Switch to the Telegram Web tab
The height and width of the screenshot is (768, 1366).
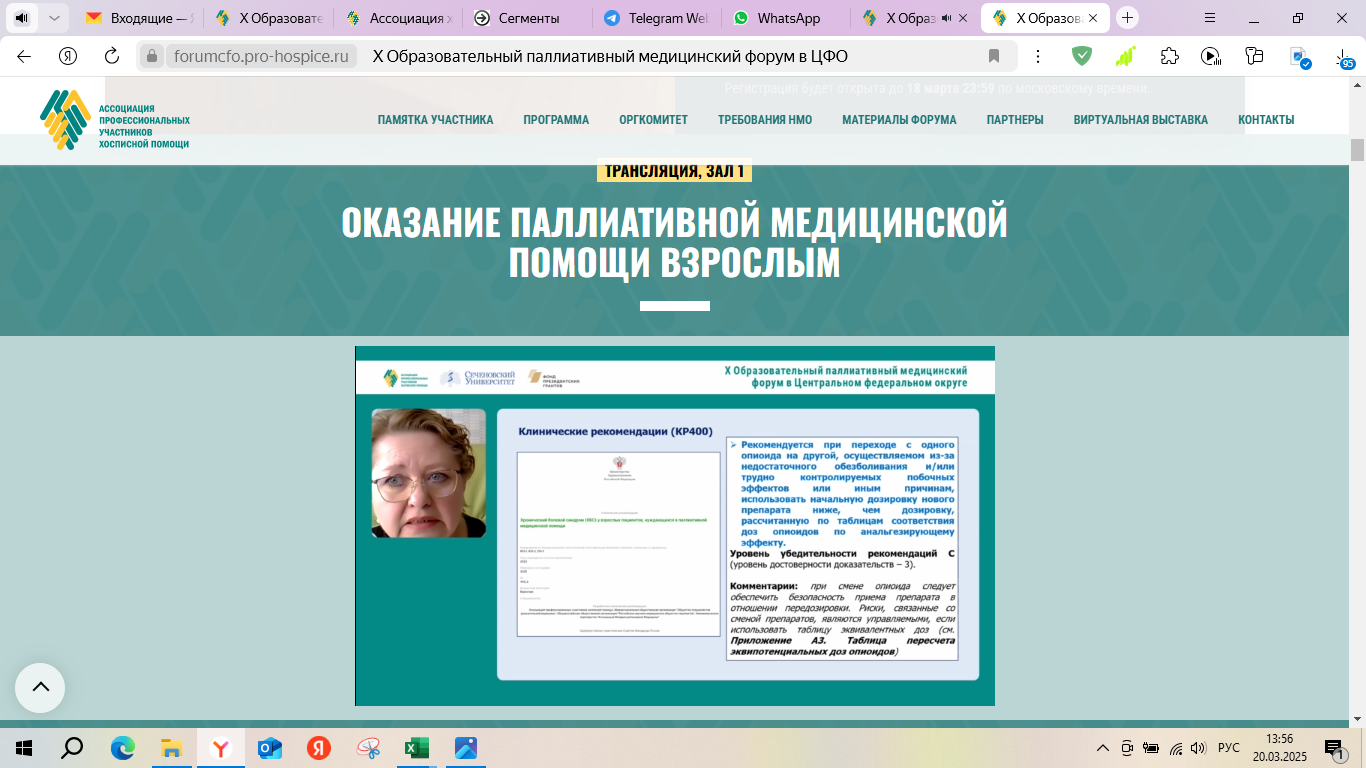657,18
